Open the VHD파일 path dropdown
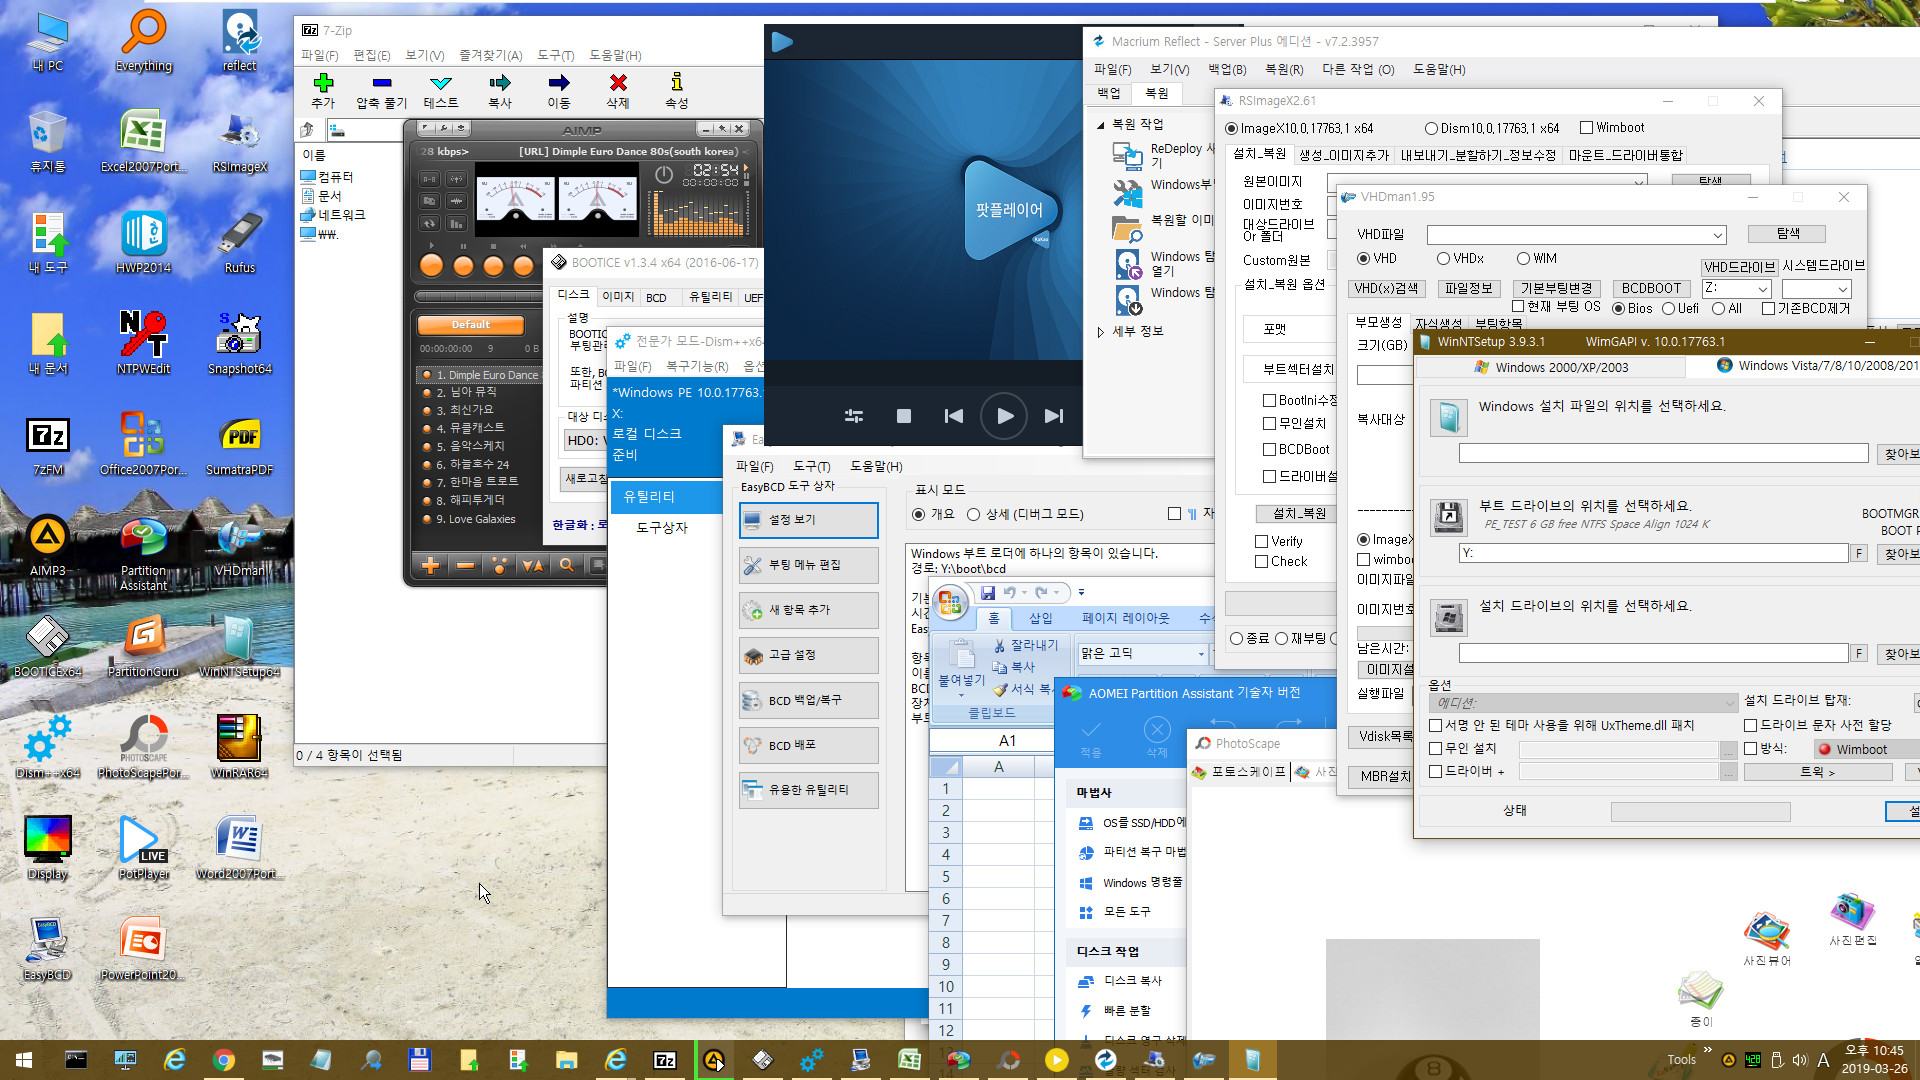The image size is (1920, 1080). click(x=1717, y=236)
